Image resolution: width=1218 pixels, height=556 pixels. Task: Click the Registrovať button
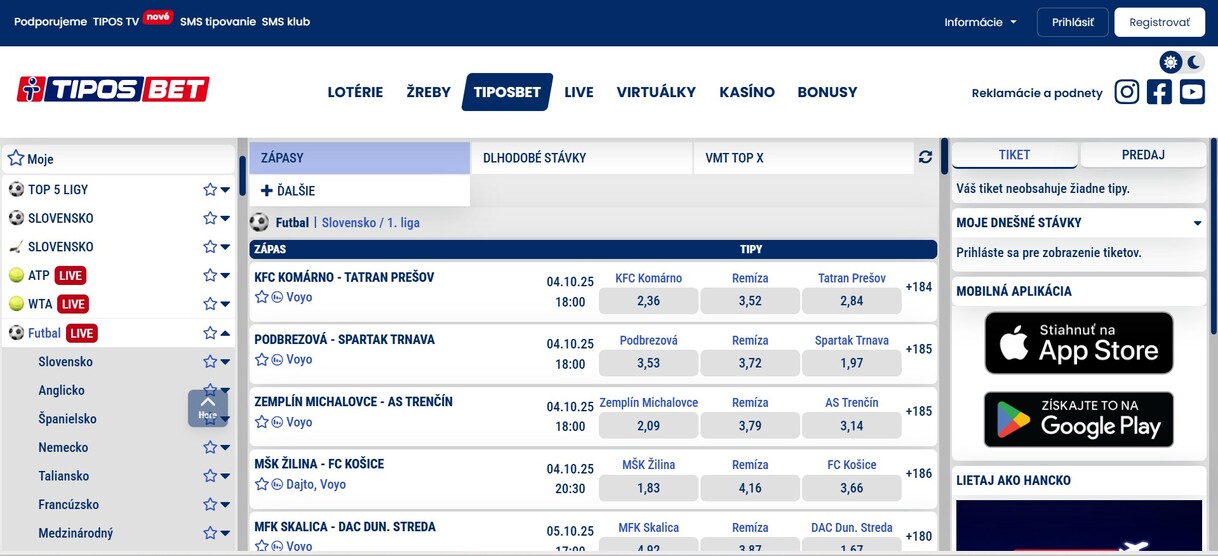[1160, 22]
